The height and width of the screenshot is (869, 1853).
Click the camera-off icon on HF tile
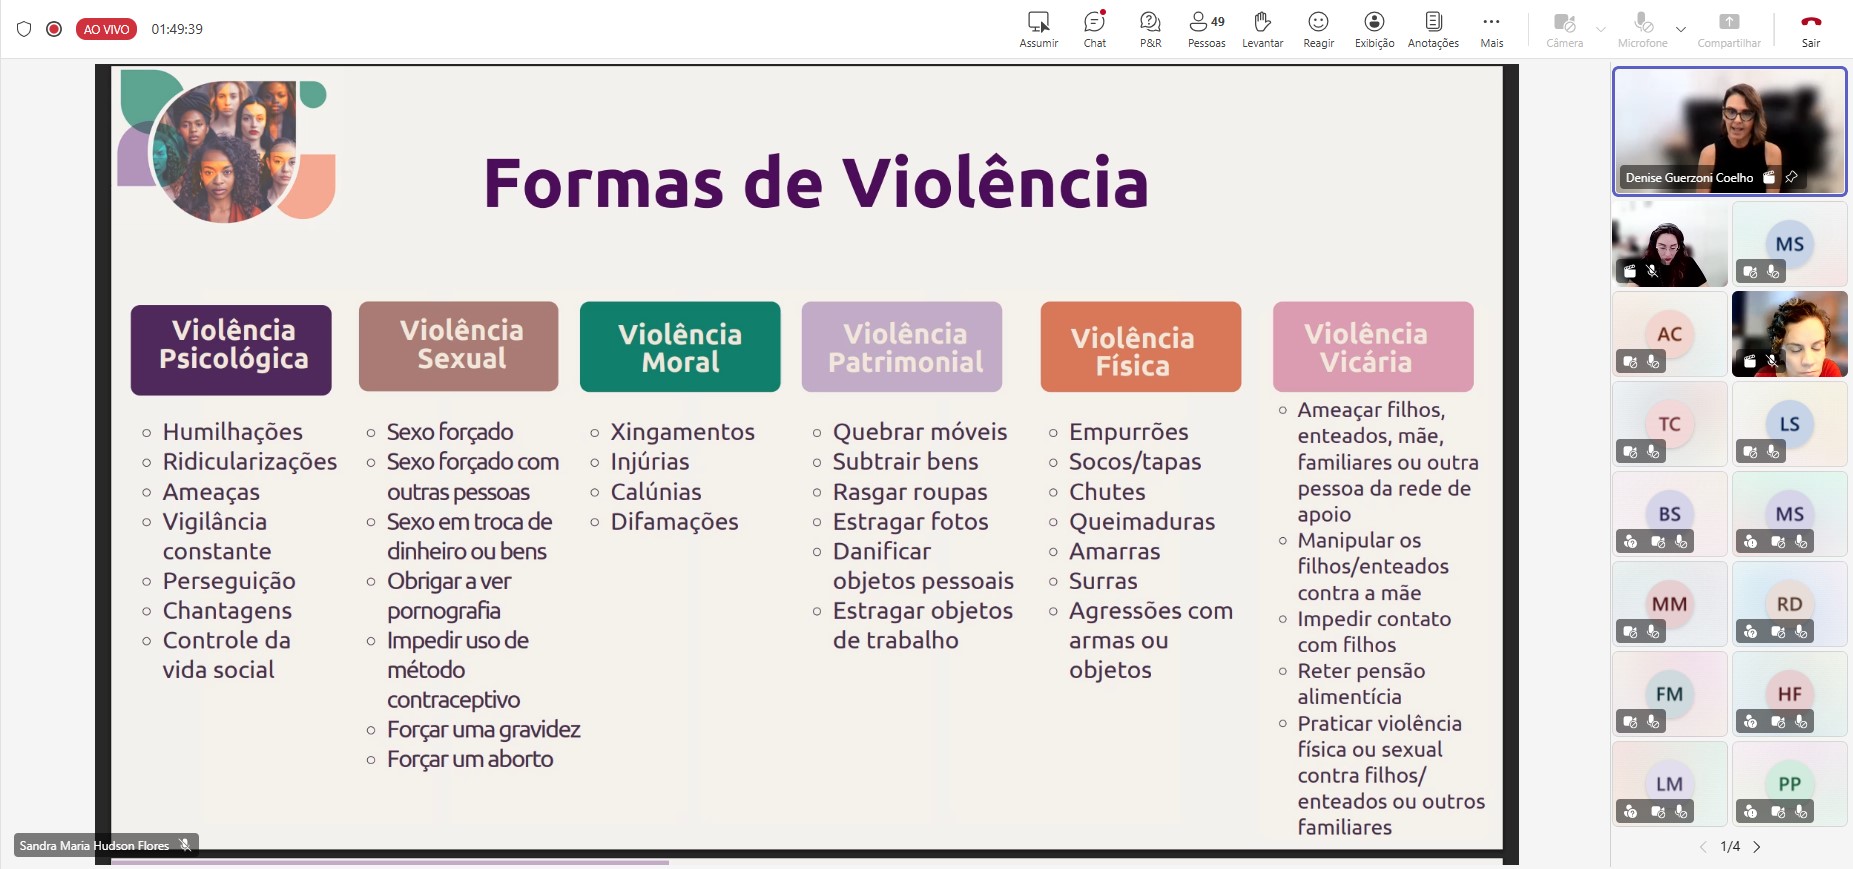click(1778, 722)
